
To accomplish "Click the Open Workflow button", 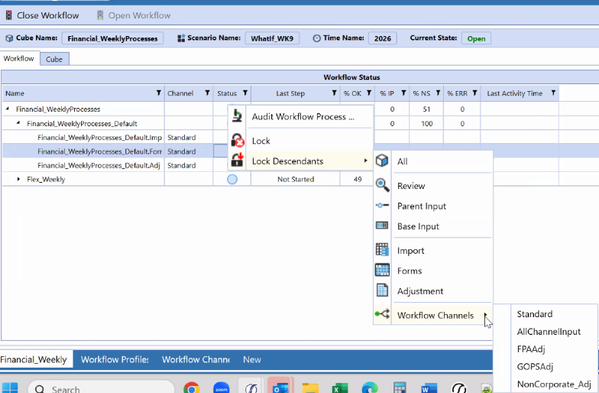I will pos(134,16).
